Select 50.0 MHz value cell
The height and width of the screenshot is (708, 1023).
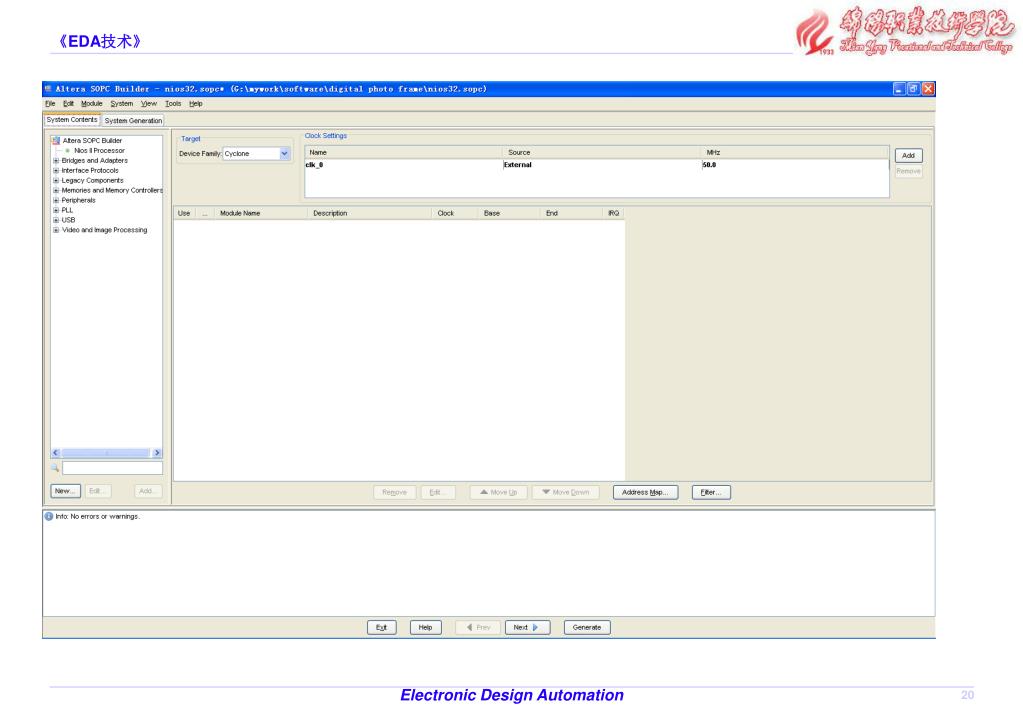tap(795, 165)
